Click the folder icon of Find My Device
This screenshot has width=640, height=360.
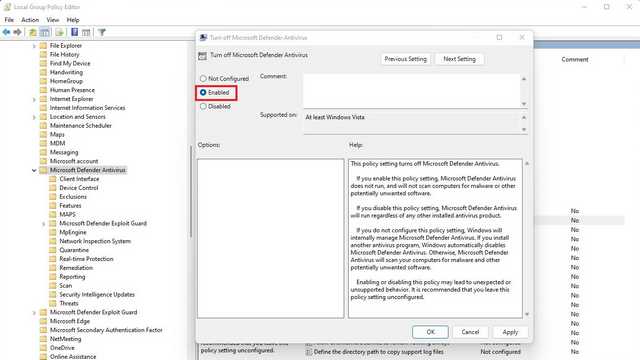(43, 63)
